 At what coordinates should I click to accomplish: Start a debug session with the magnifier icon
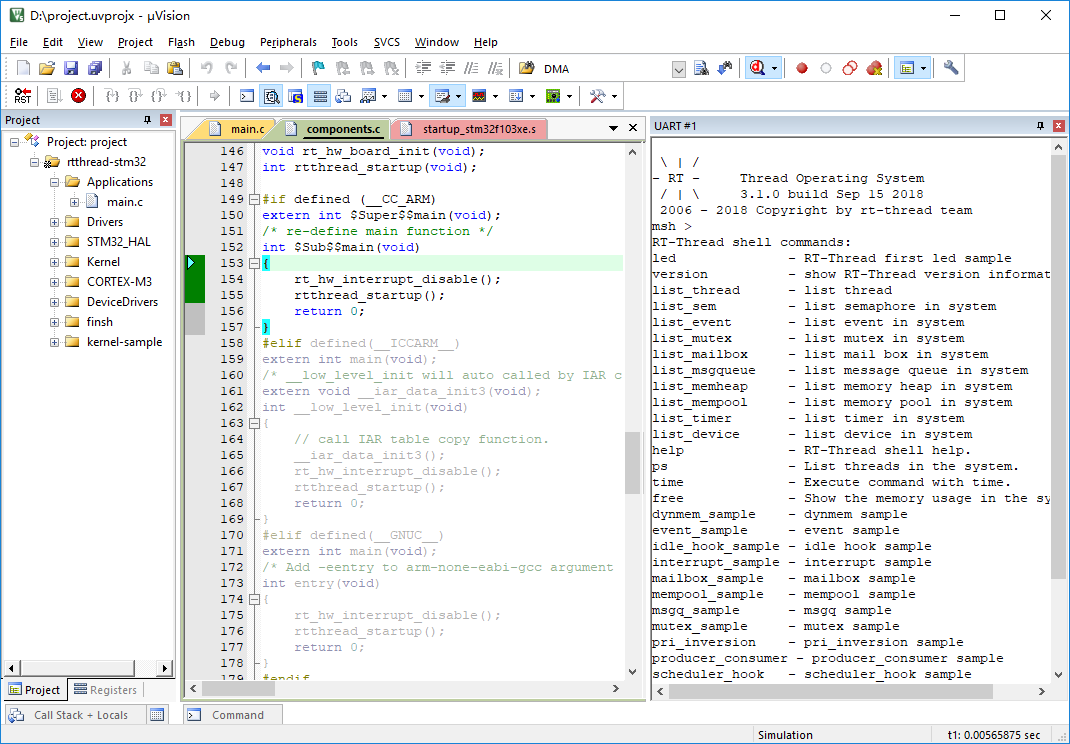tap(758, 68)
